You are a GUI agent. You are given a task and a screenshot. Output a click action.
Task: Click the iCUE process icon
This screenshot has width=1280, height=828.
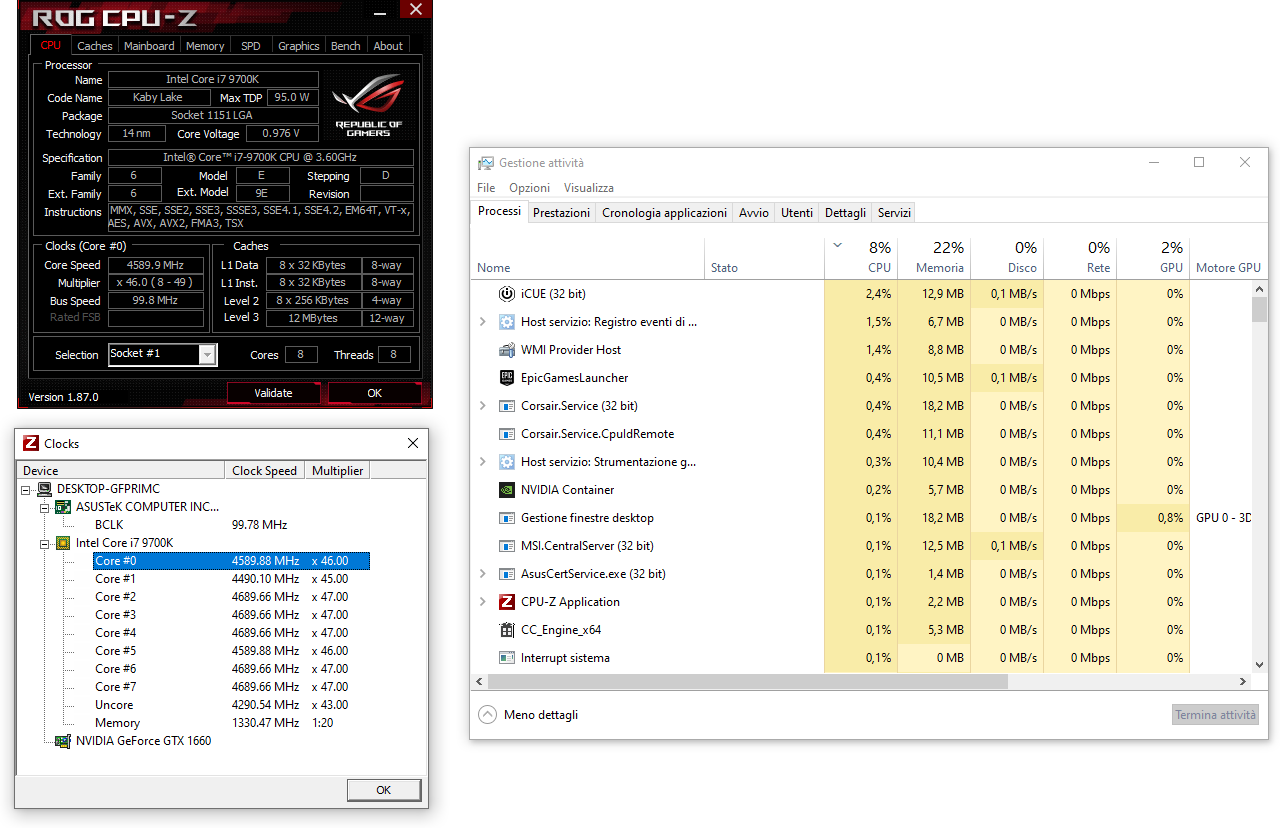pyautogui.click(x=508, y=293)
